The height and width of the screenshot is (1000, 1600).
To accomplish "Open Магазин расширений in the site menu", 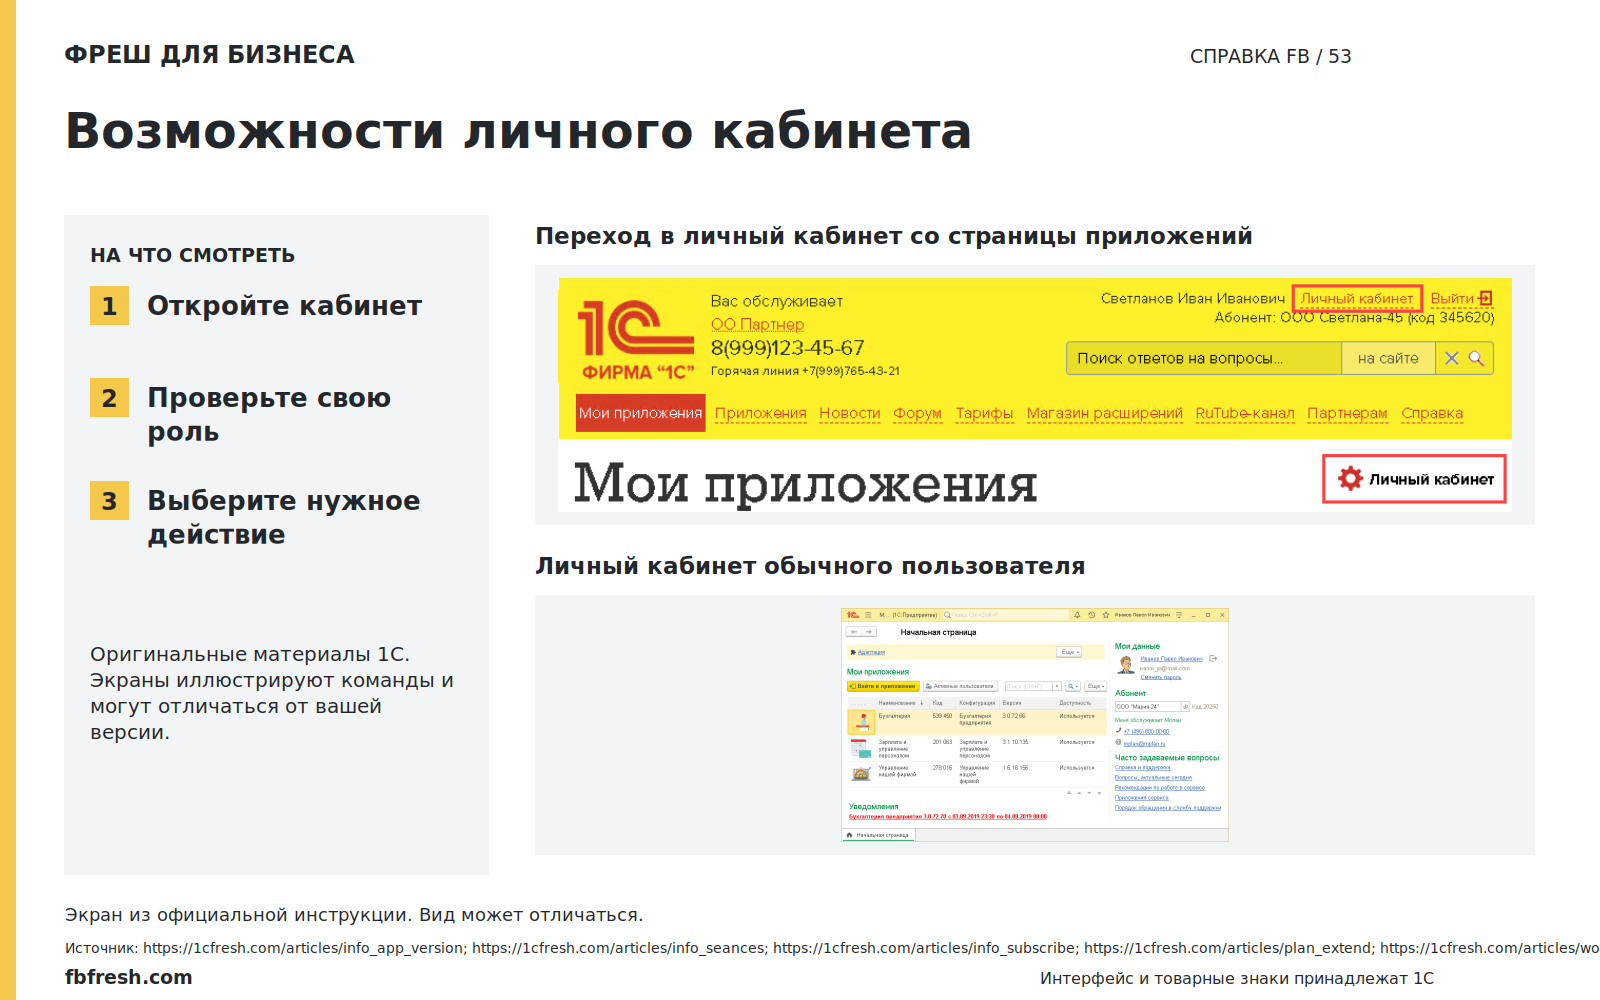I will tap(1105, 413).
